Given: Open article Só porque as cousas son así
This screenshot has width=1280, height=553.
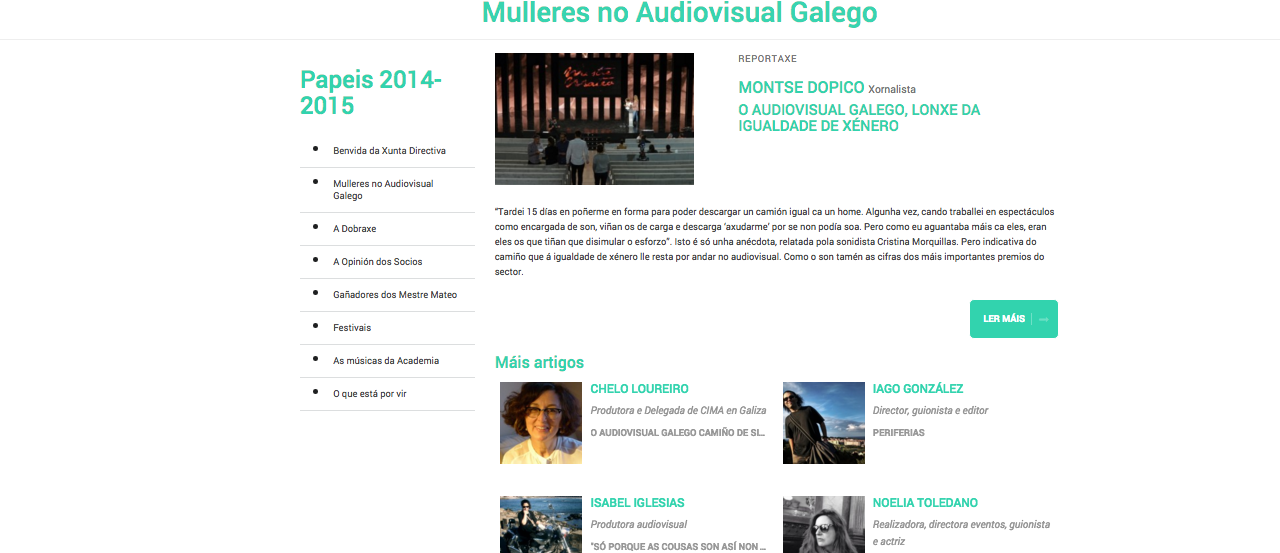Looking at the screenshot, I should (679, 547).
